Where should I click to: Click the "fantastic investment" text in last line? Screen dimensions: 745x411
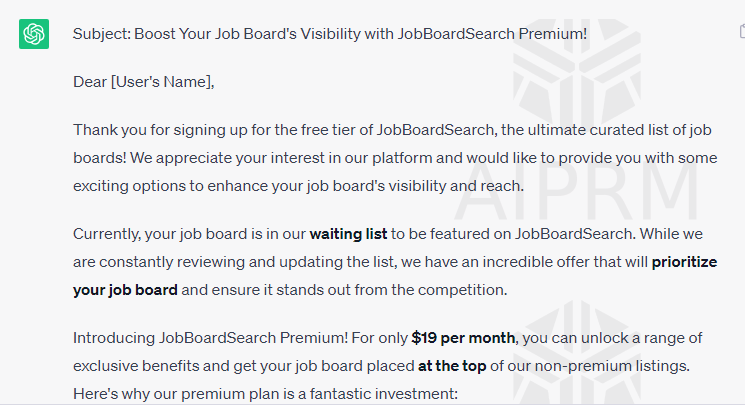click(x=388, y=394)
